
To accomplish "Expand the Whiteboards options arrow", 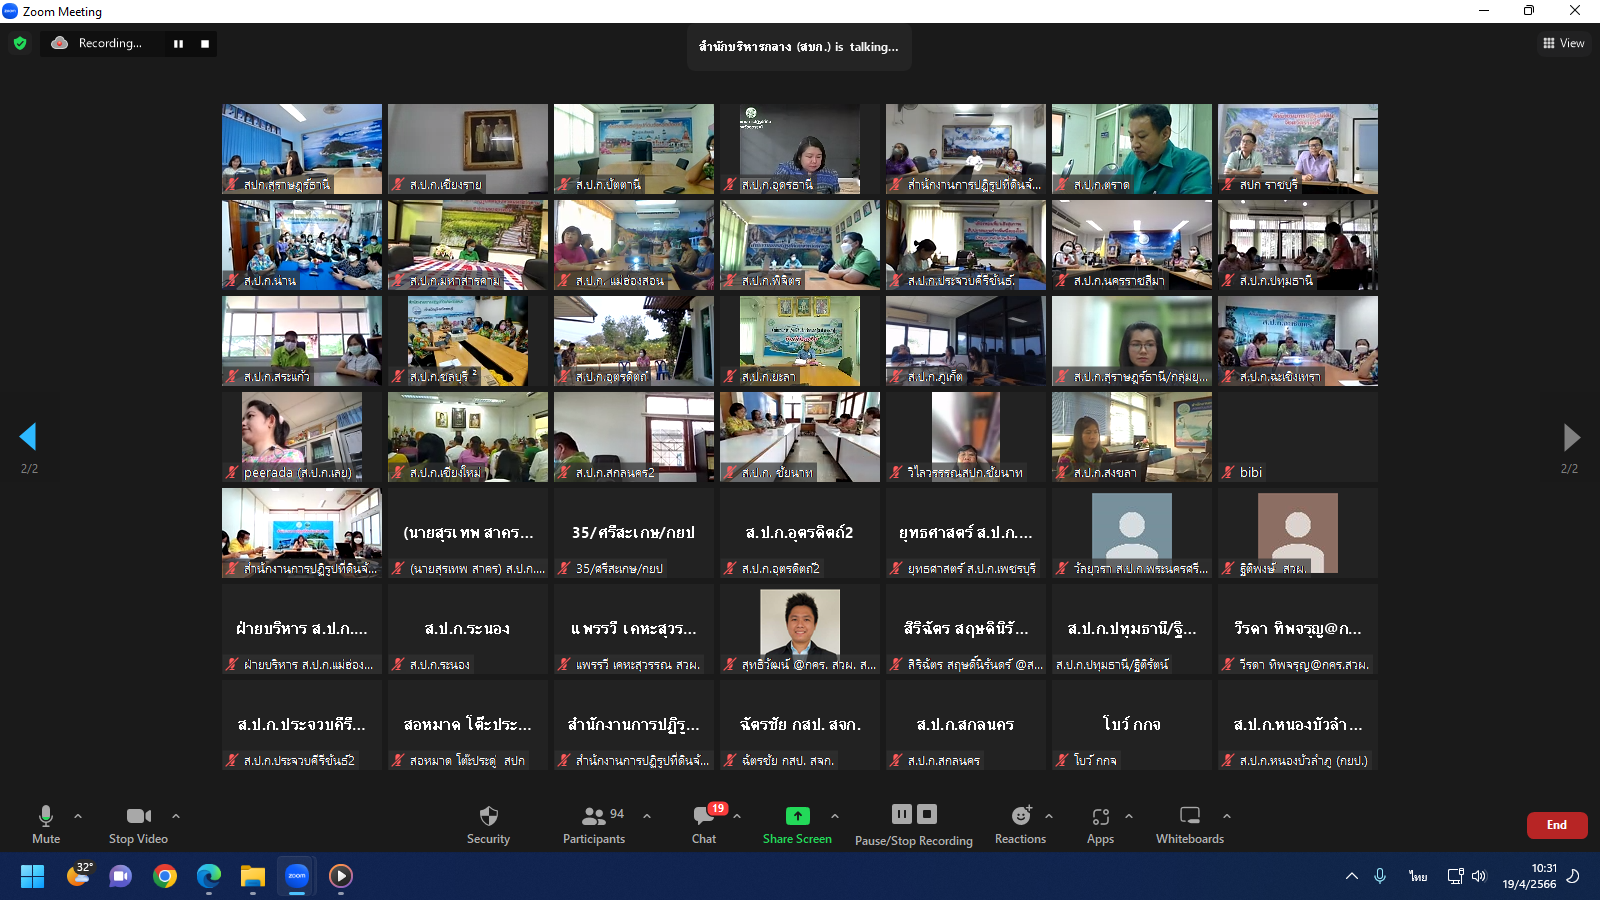I will click(x=1227, y=816).
